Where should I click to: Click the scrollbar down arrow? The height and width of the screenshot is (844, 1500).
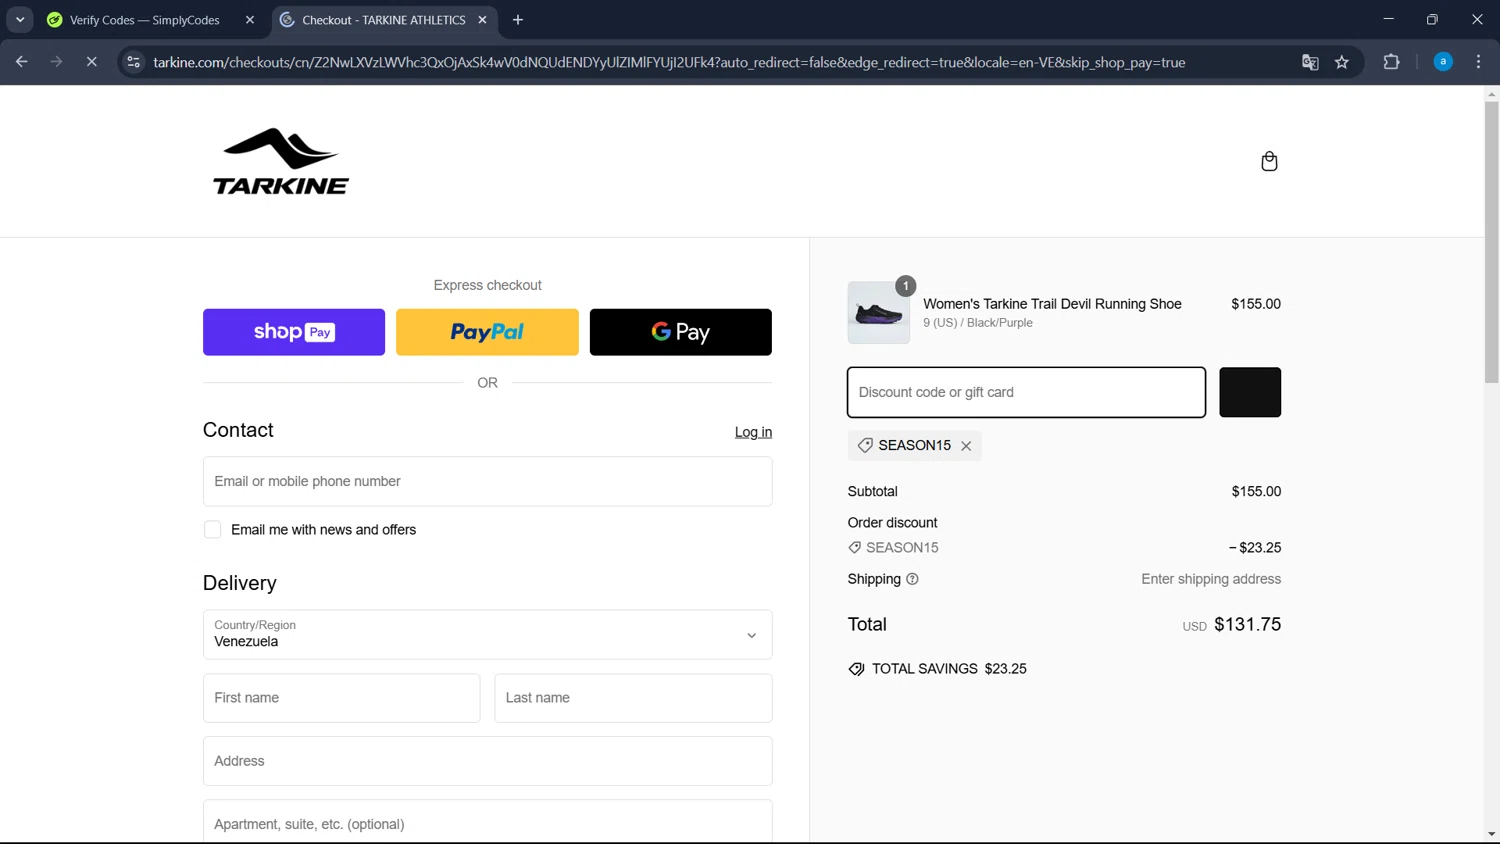pos(1491,834)
